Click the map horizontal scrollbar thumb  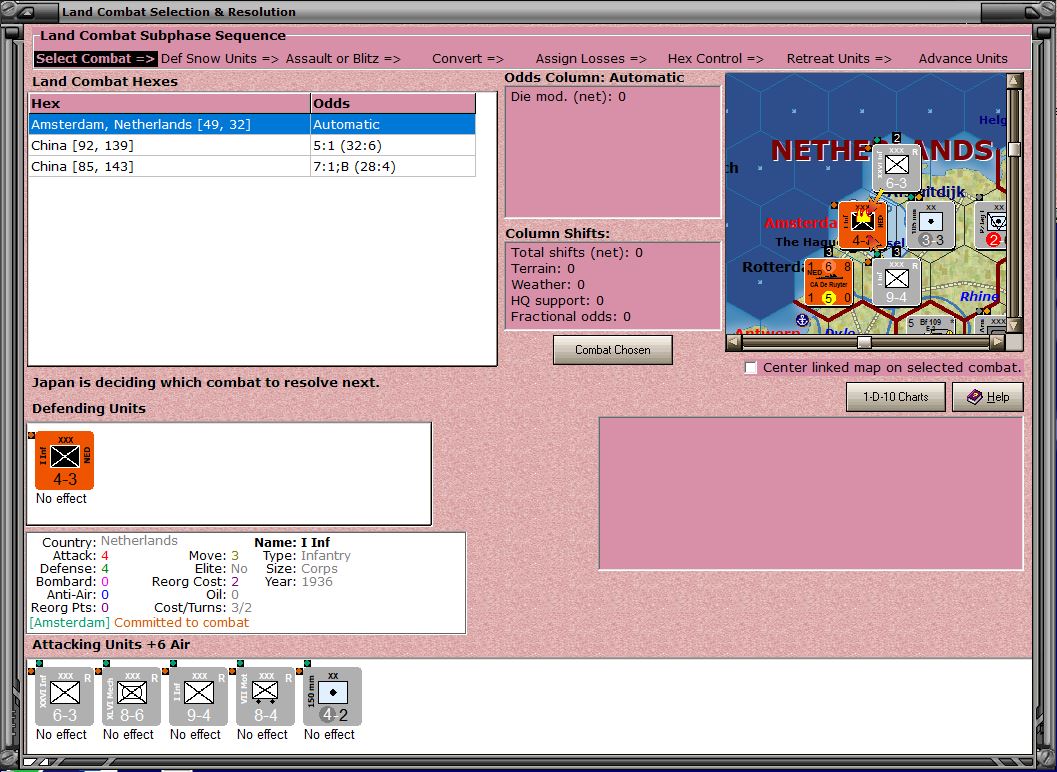(x=864, y=343)
